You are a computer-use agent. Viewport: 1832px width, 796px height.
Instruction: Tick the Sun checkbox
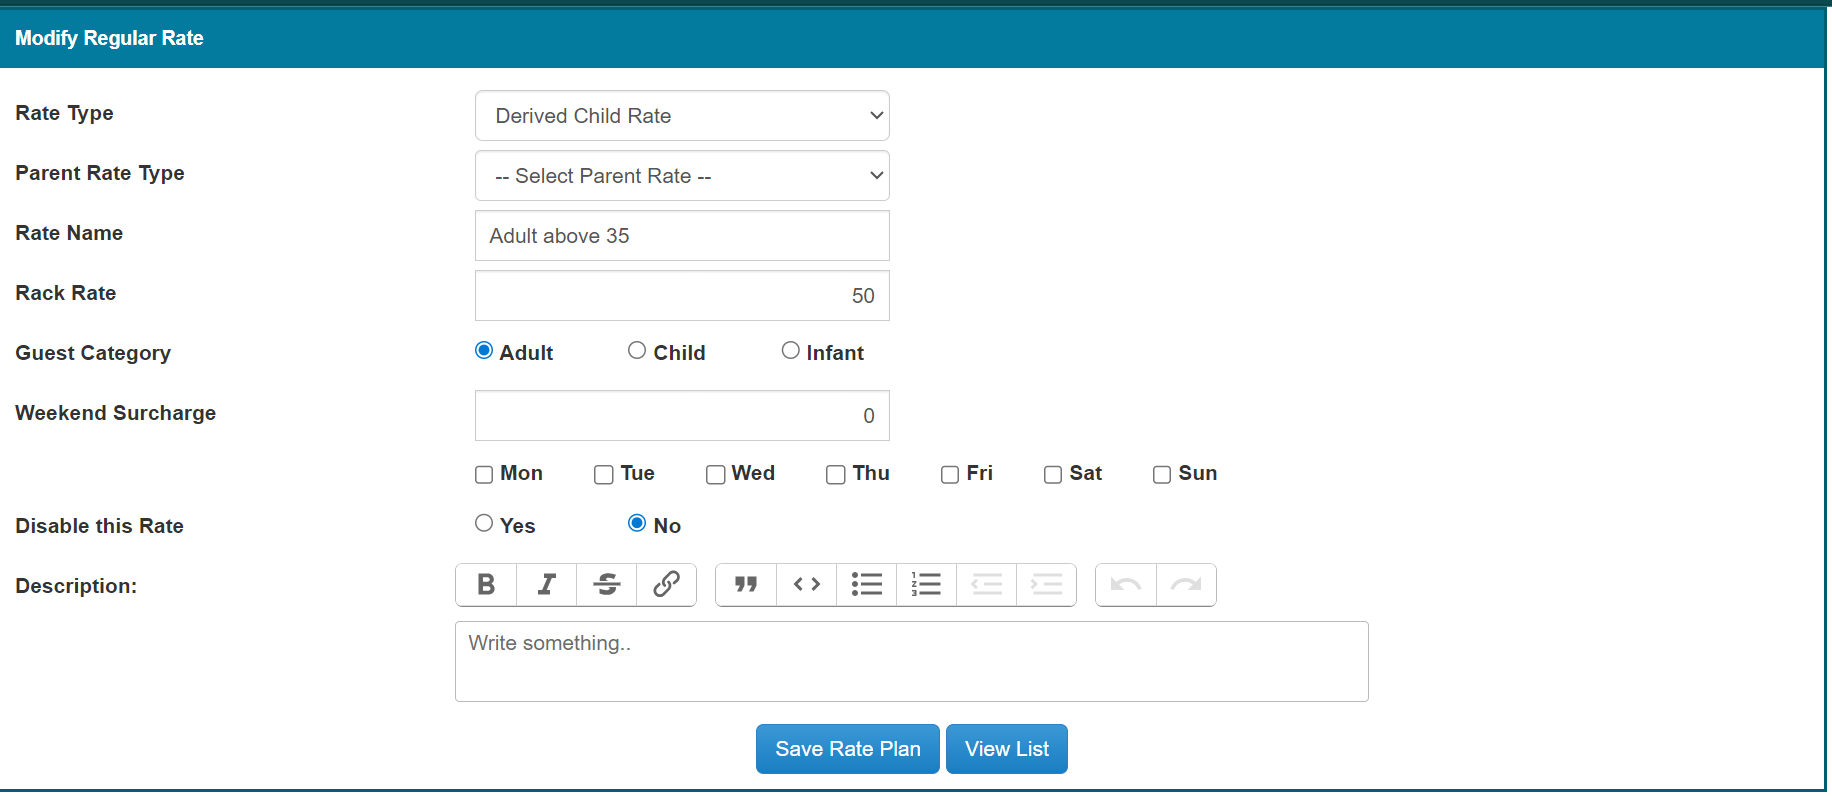(1162, 475)
